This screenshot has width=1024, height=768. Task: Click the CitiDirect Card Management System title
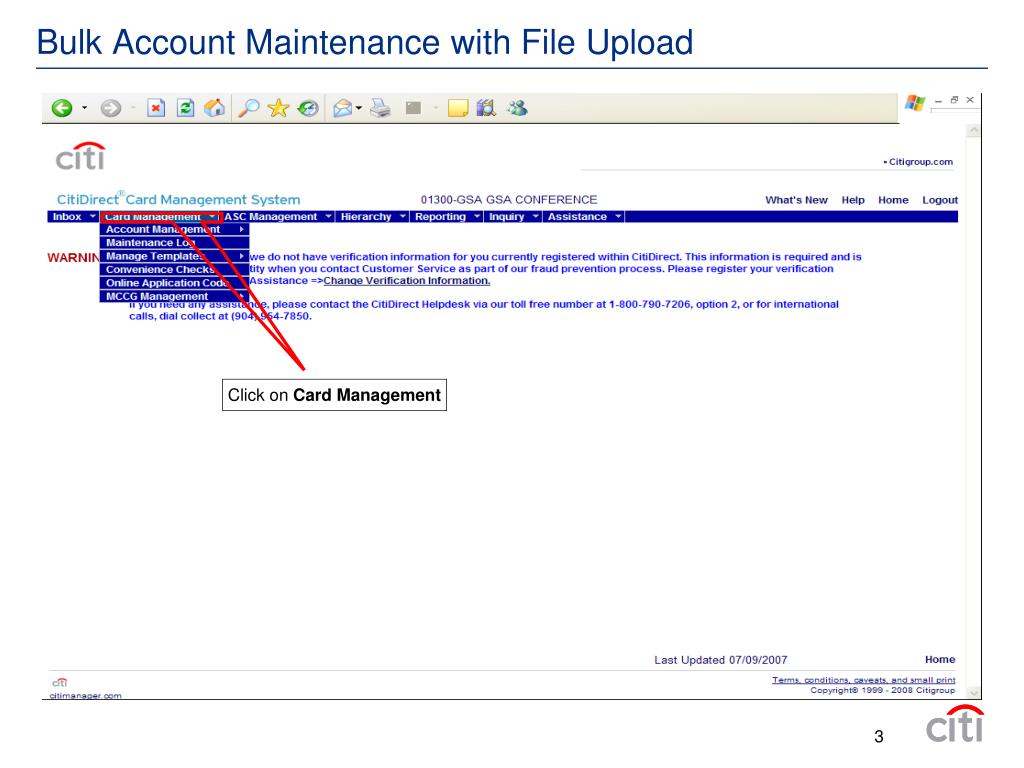pyautogui.click(x=178, y=199)
